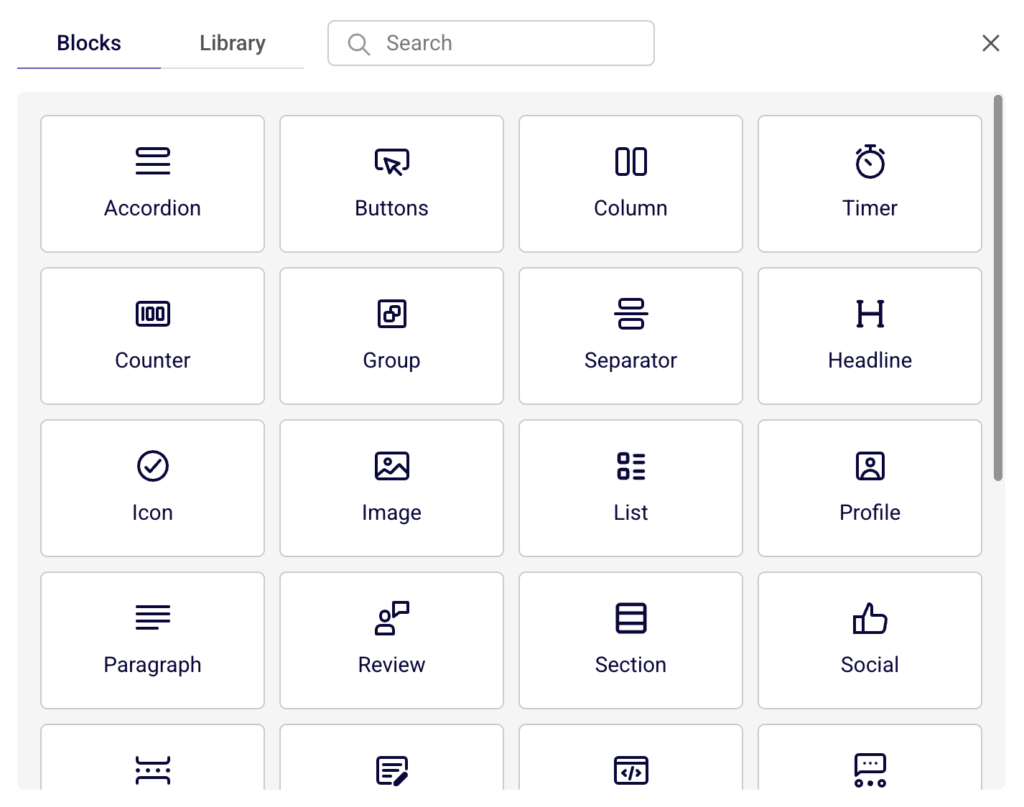Click the dotted spacer block icon

152,770
